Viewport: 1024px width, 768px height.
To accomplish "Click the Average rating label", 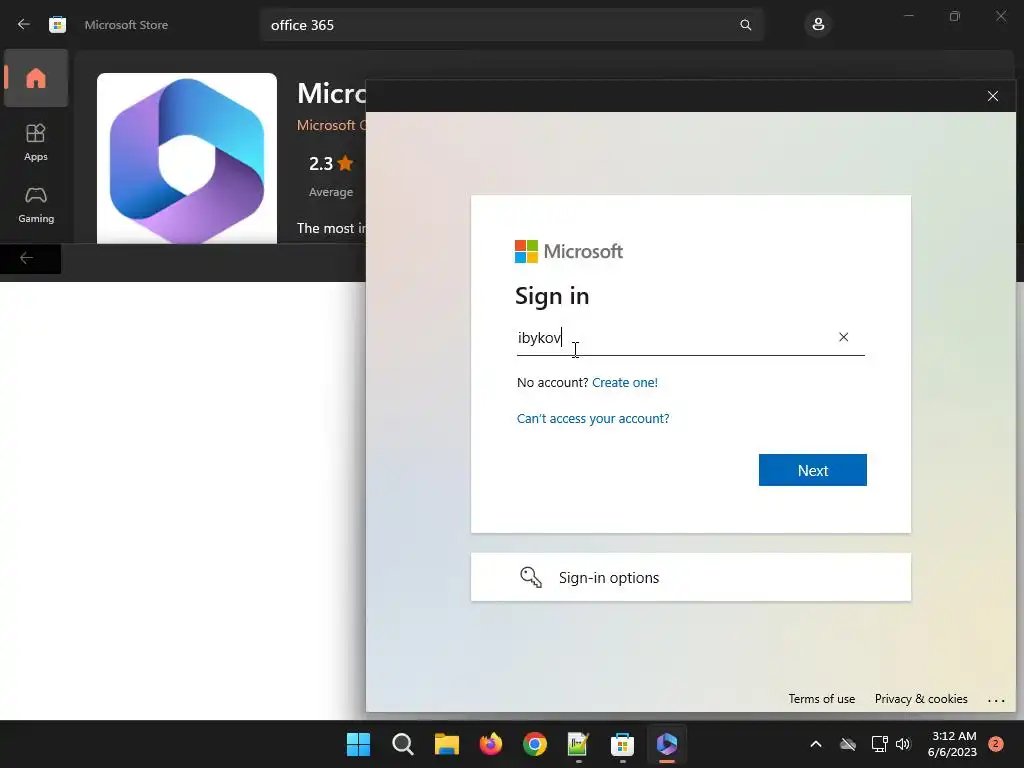I will pyautogui.click(x=331, y=192).
